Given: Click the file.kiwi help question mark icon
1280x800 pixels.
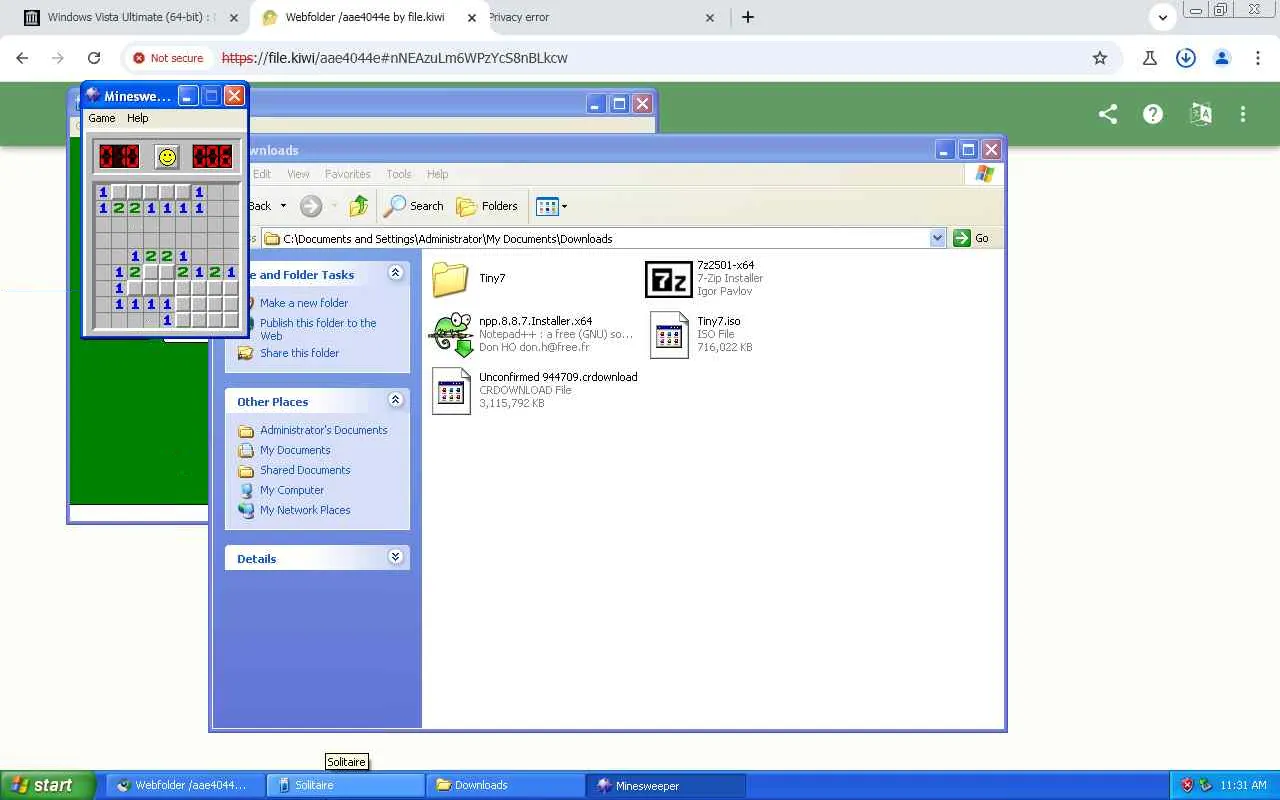Looking at the screenshot, I should click(x=1153, y=114).
